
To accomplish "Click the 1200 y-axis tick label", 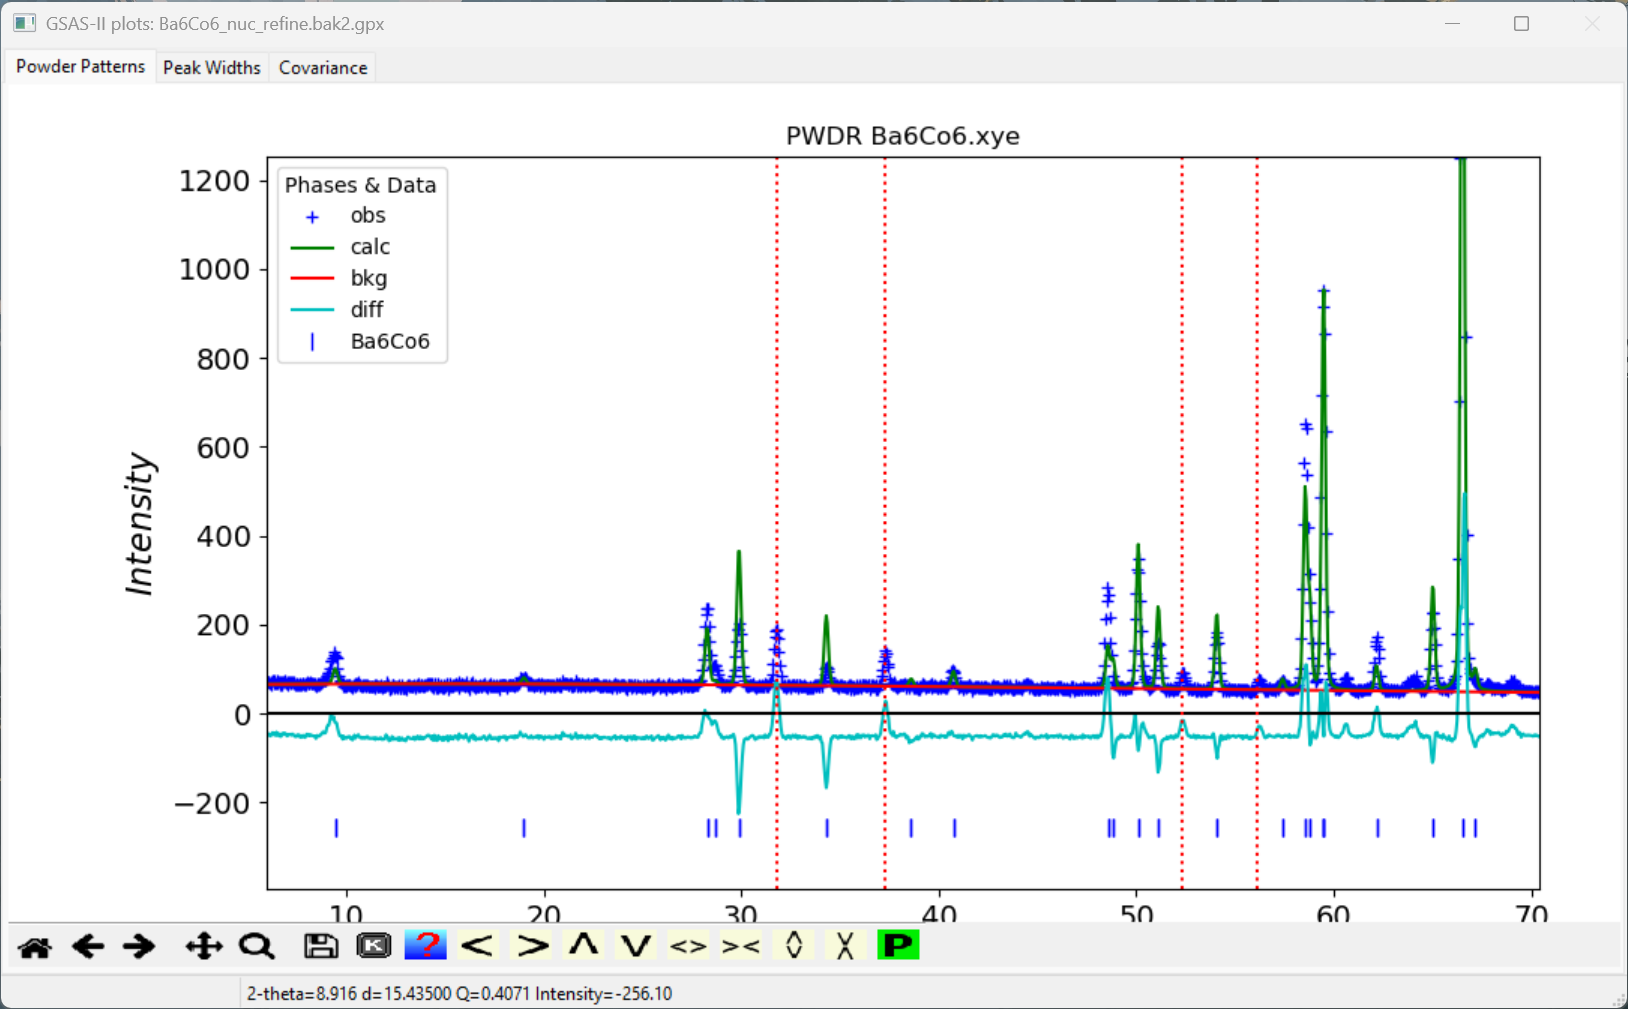I will click(214, 181).
